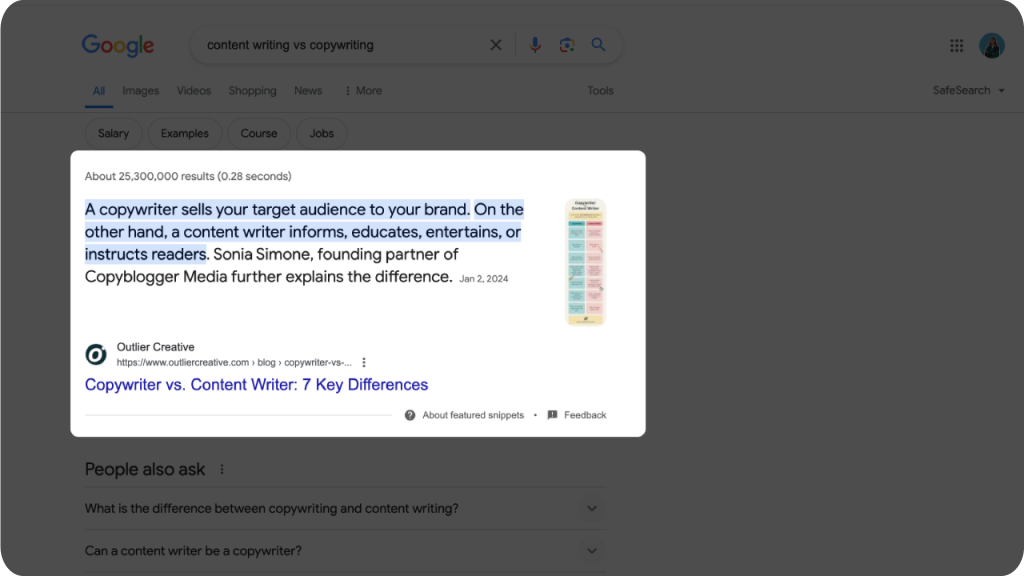Open the Google apps grid icon

click(957, 46)
